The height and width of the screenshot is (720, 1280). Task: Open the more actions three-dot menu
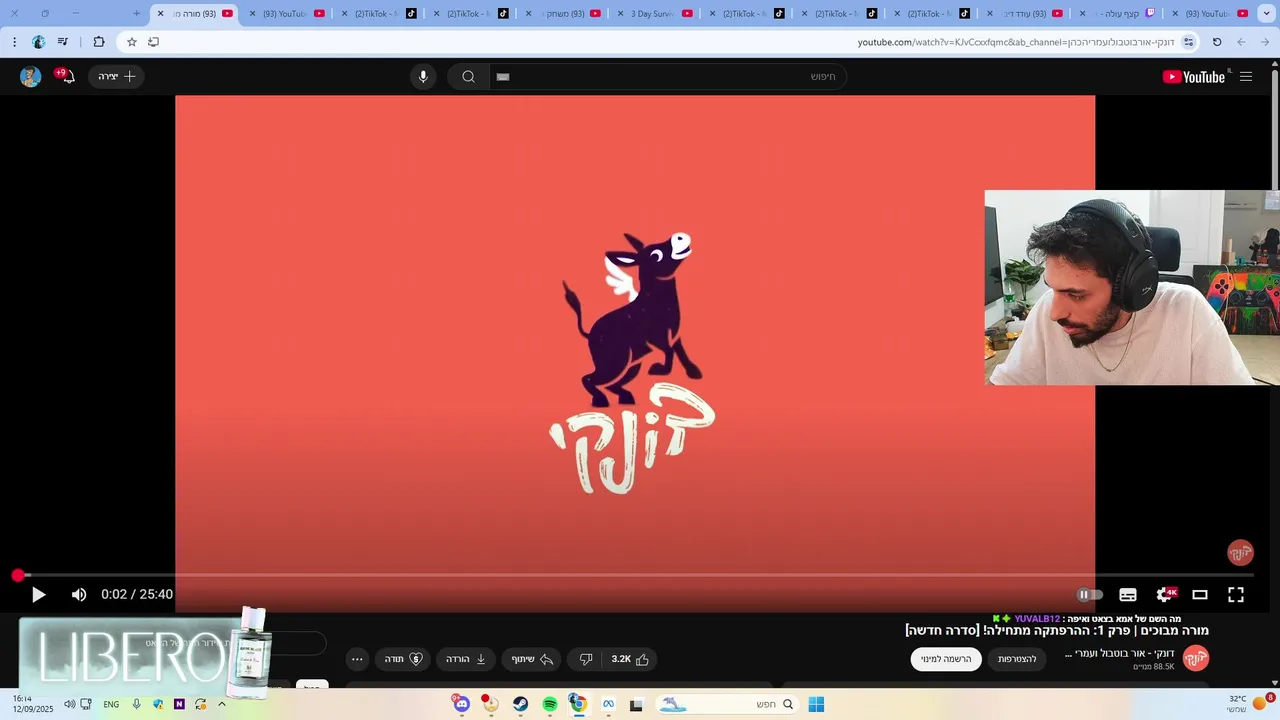pos(357,659)
